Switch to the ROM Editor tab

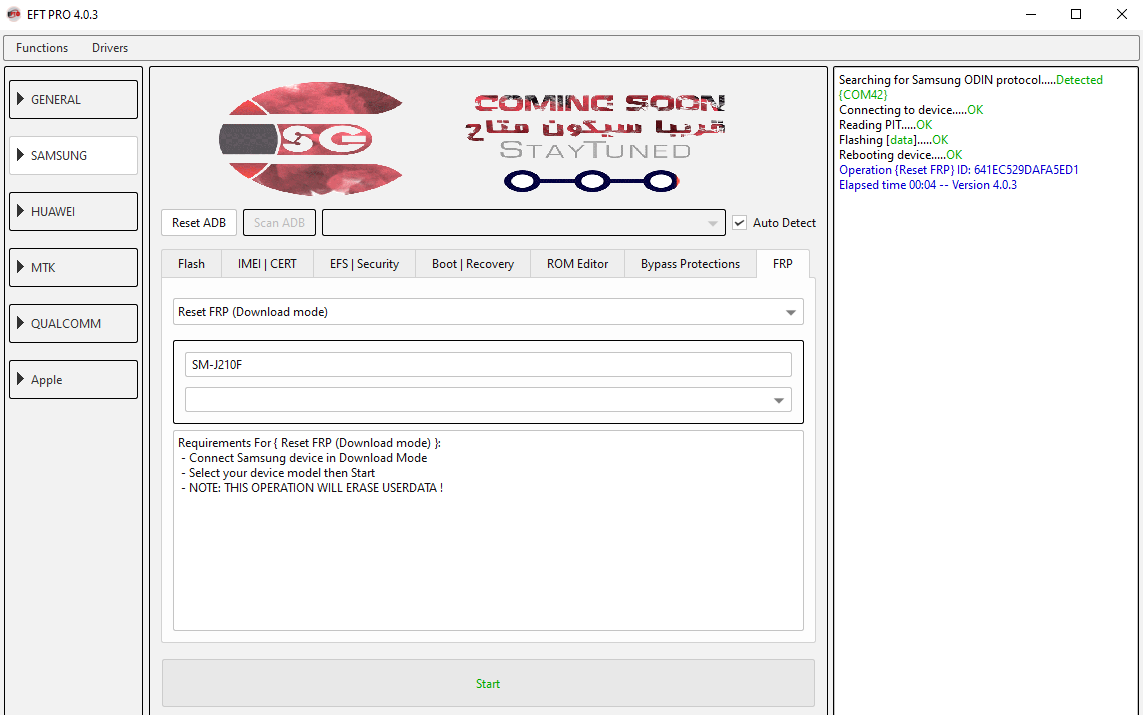click(577, 264)
